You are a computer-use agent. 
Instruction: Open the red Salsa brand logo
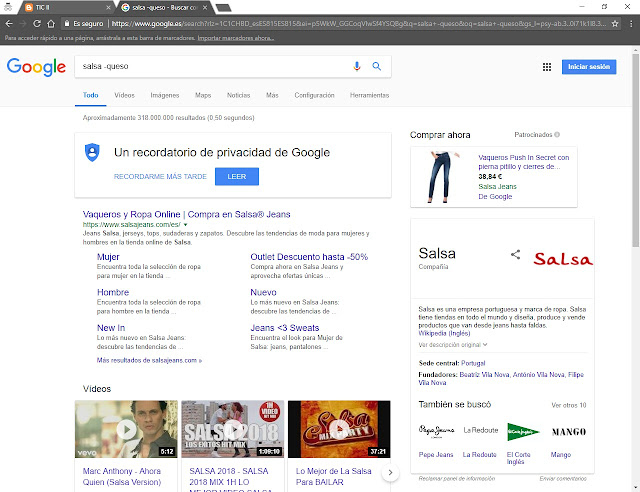(563, 258)
